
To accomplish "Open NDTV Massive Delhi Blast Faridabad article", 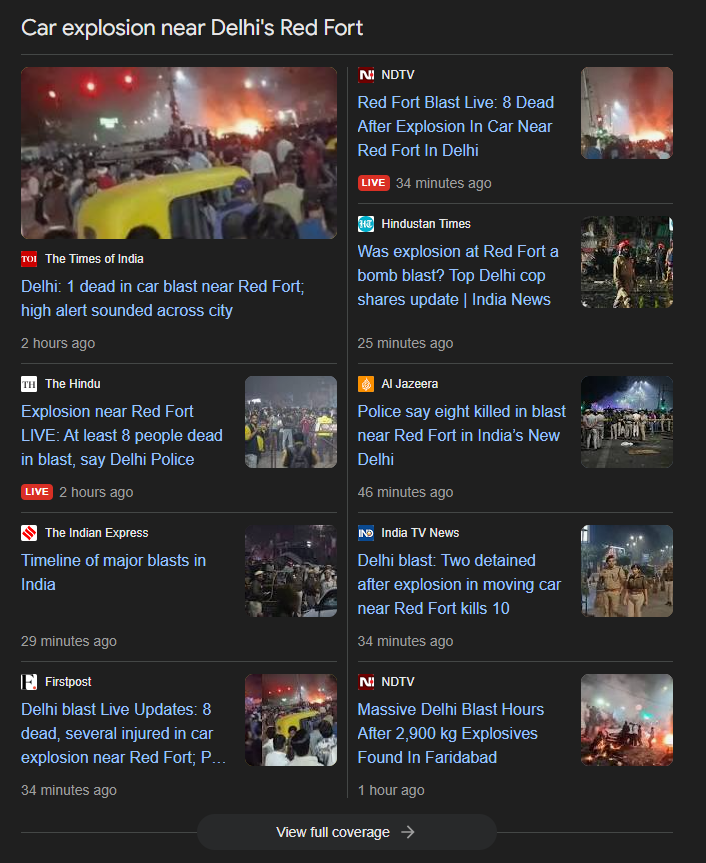I will [x=450, y=733].
